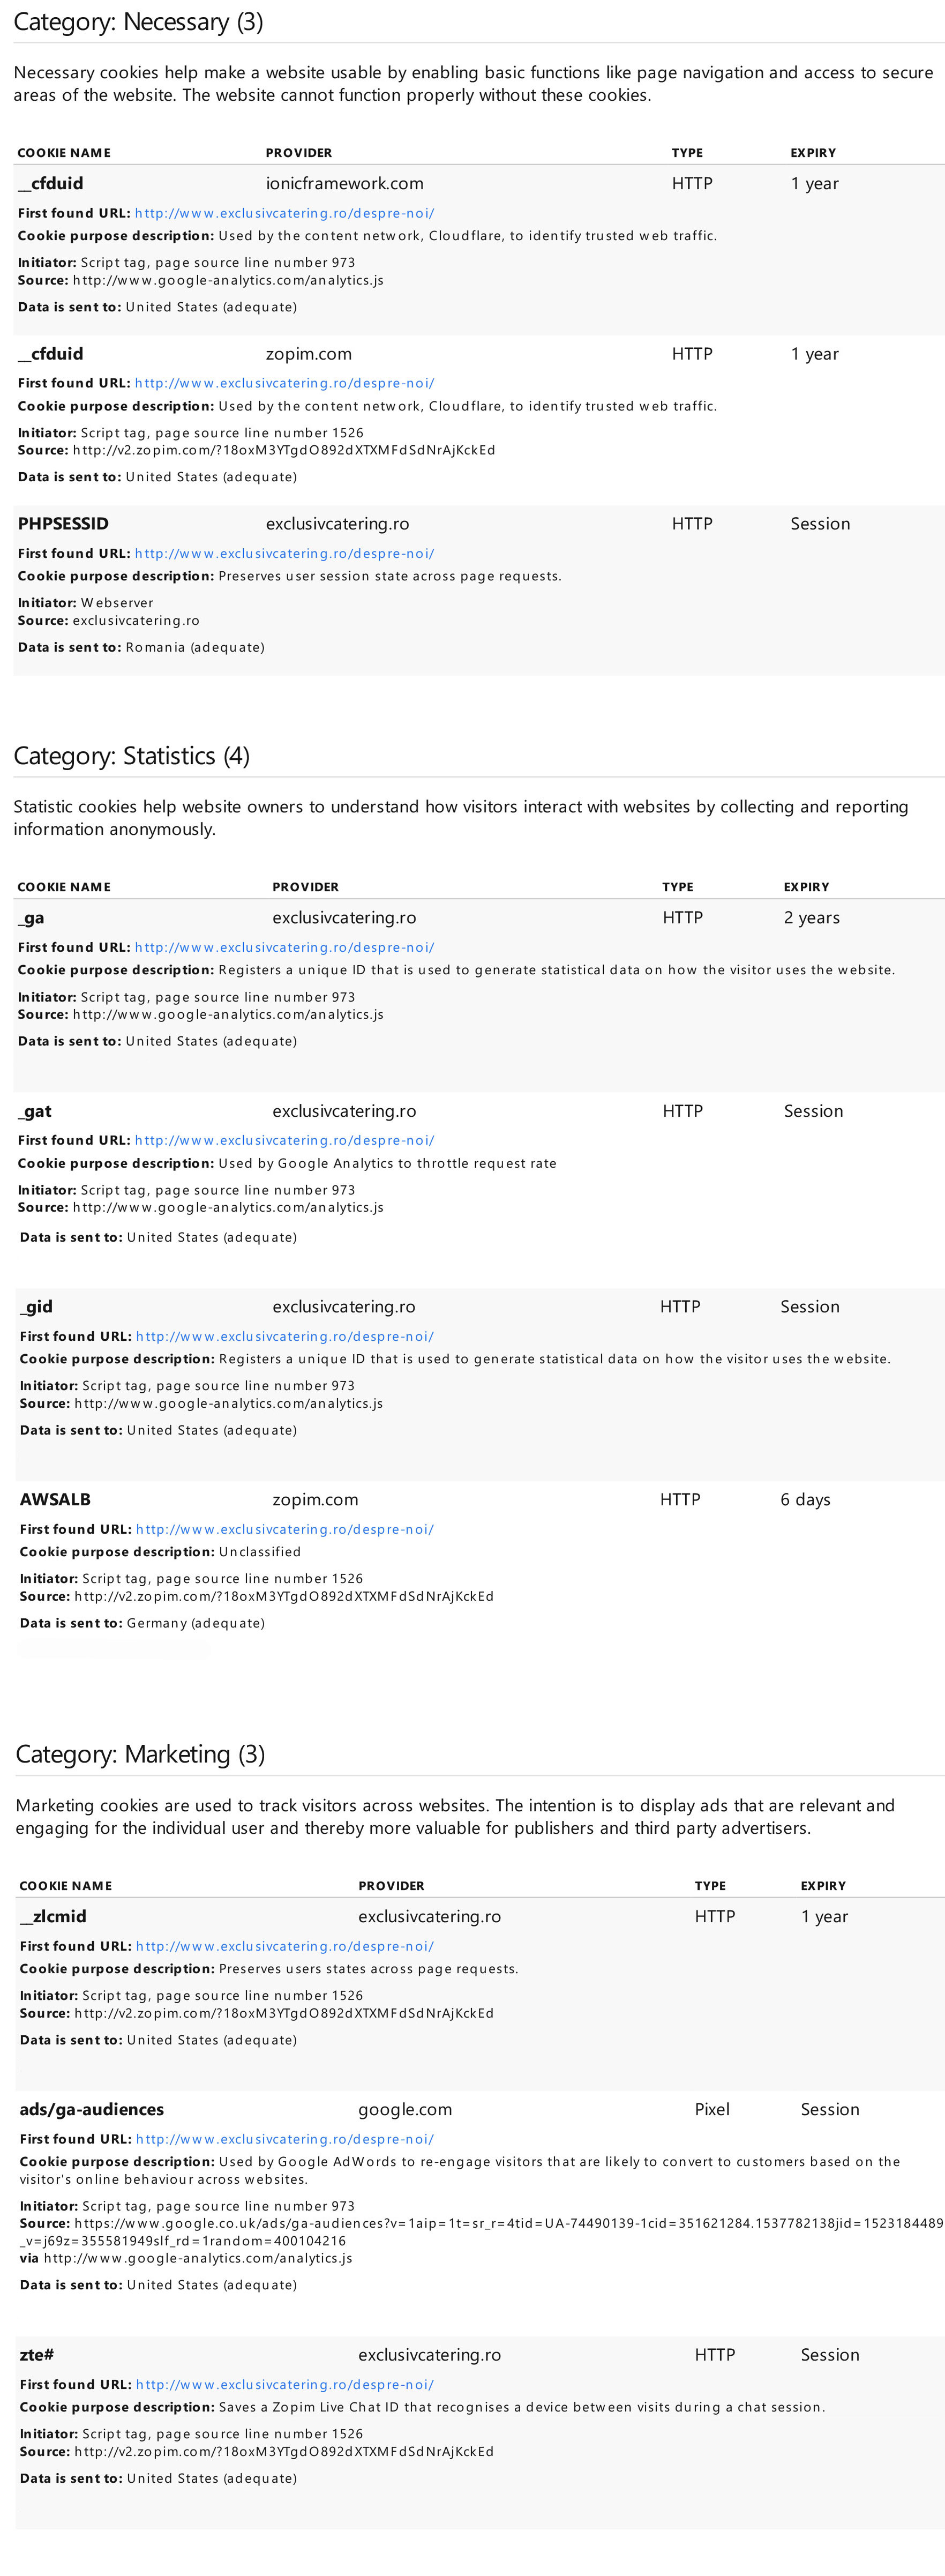The height and width of the screenshot is (2576, 945).
Task: Click EXPIRY column header in Necessary table
Action: click(x=813, y=153)
